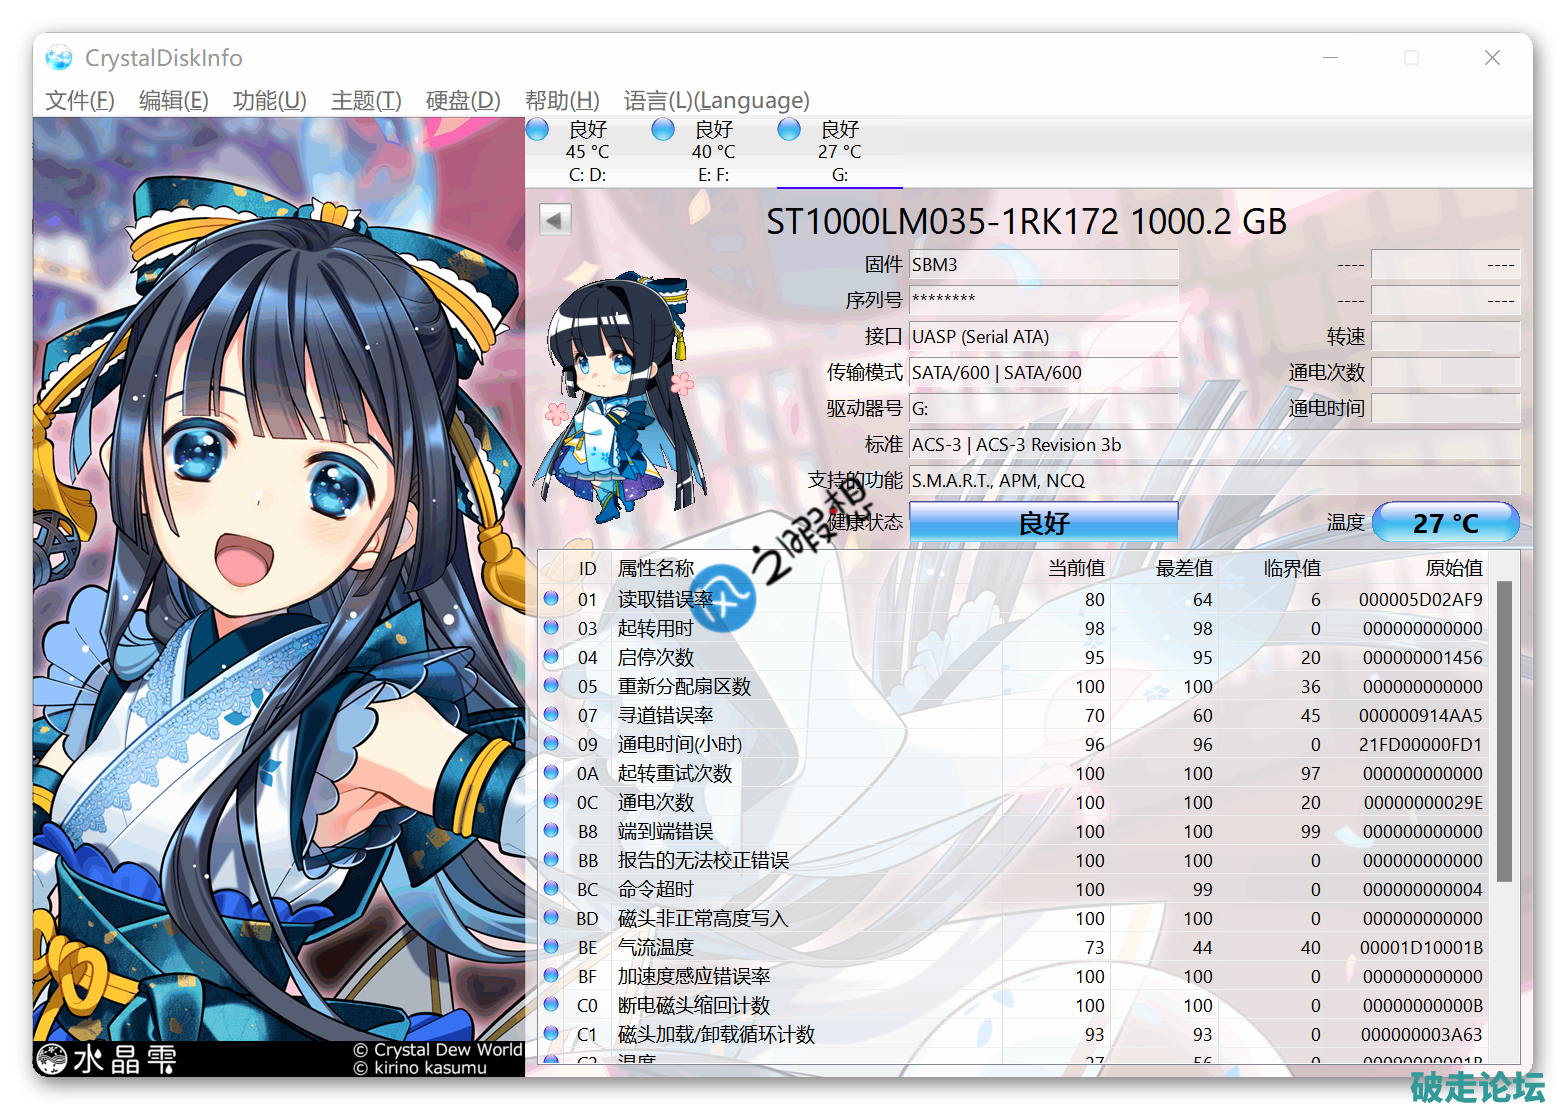Open the 语言(L)(Language) menu

click(716, 101)
